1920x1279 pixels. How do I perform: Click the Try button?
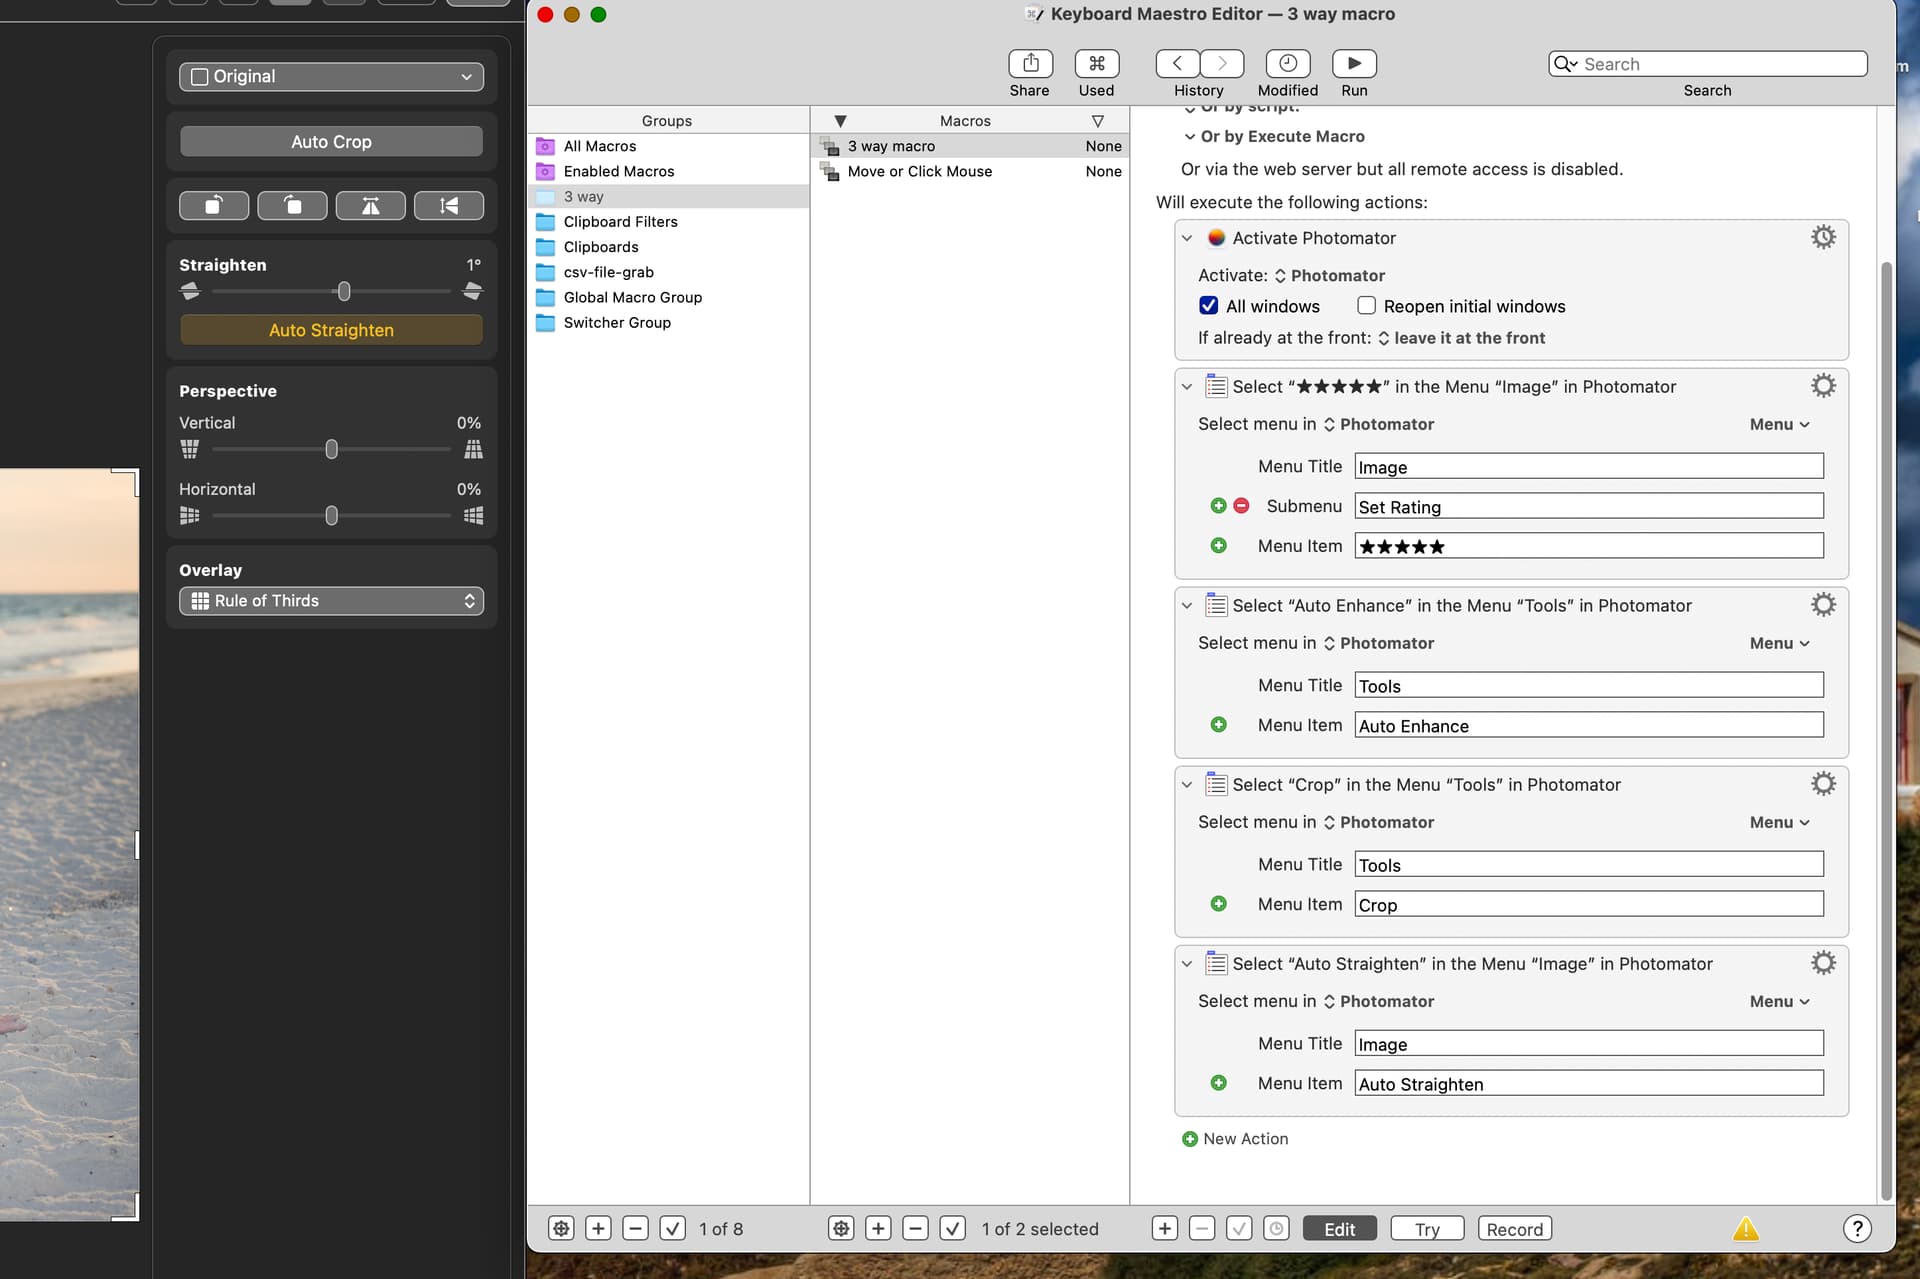pyautogui.click(x=1427, y=1229)
